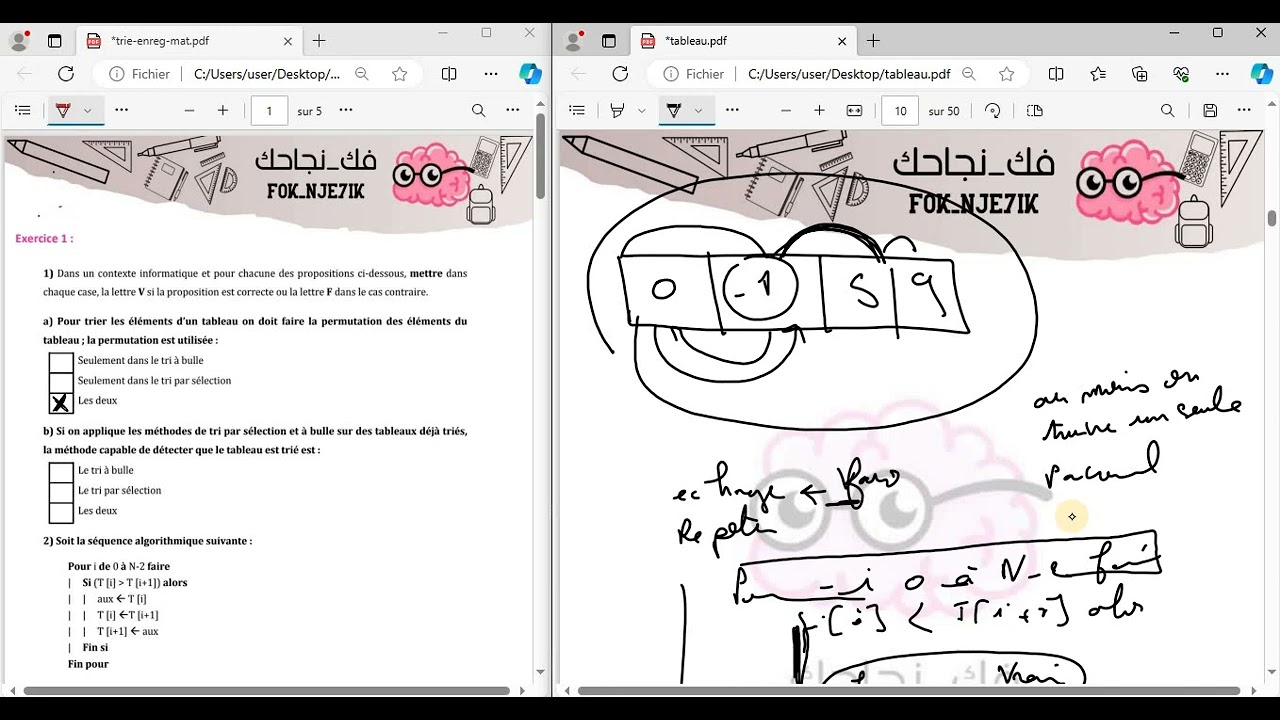The height and width of the screenshot is (720, 1280).
Task: Click page number field showing 1
Action: click(269, 111)
